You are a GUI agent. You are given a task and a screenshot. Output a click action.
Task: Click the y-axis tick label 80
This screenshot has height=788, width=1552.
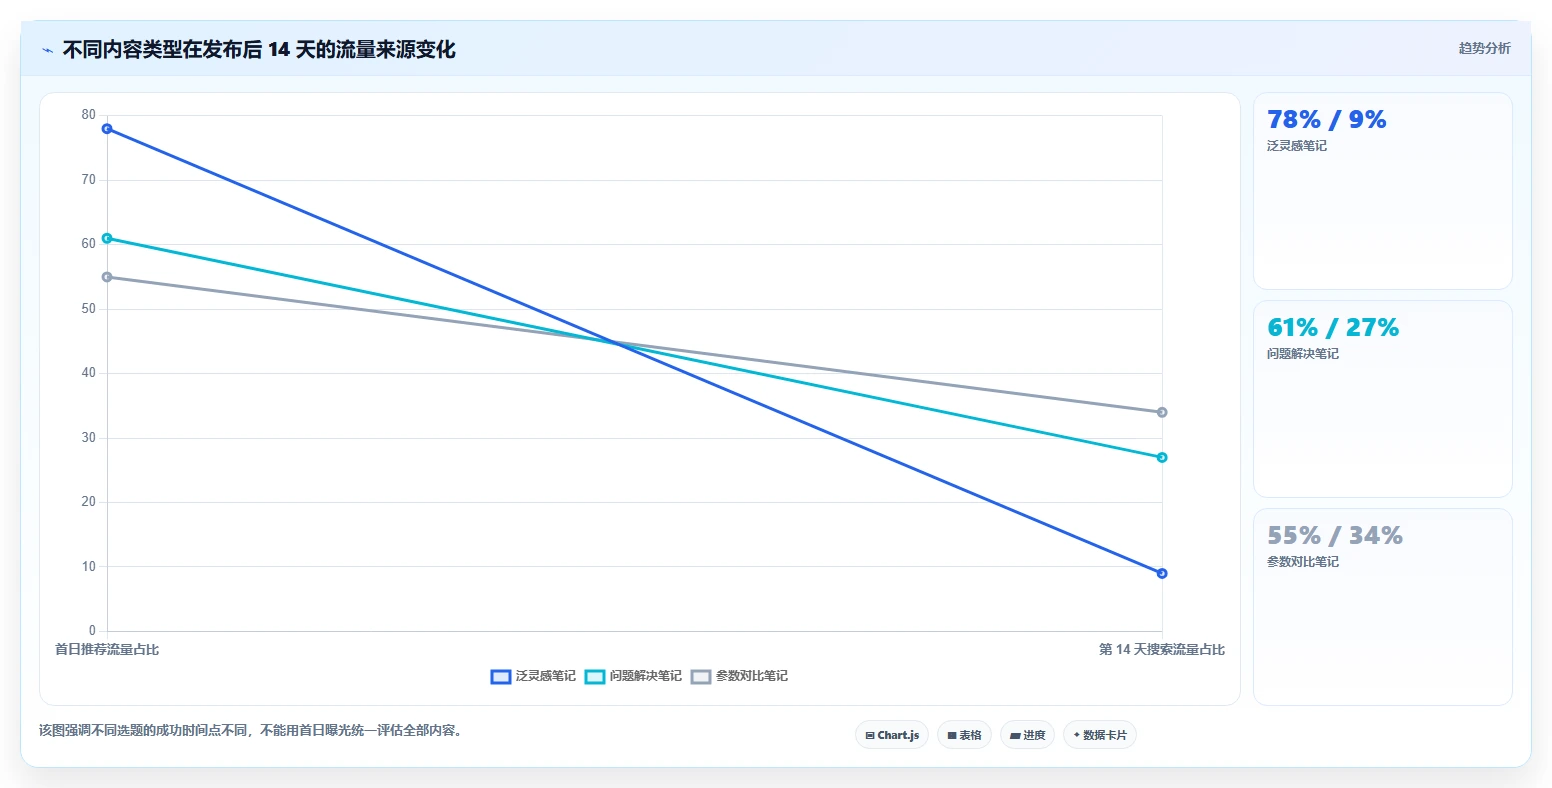pos(89,115)
